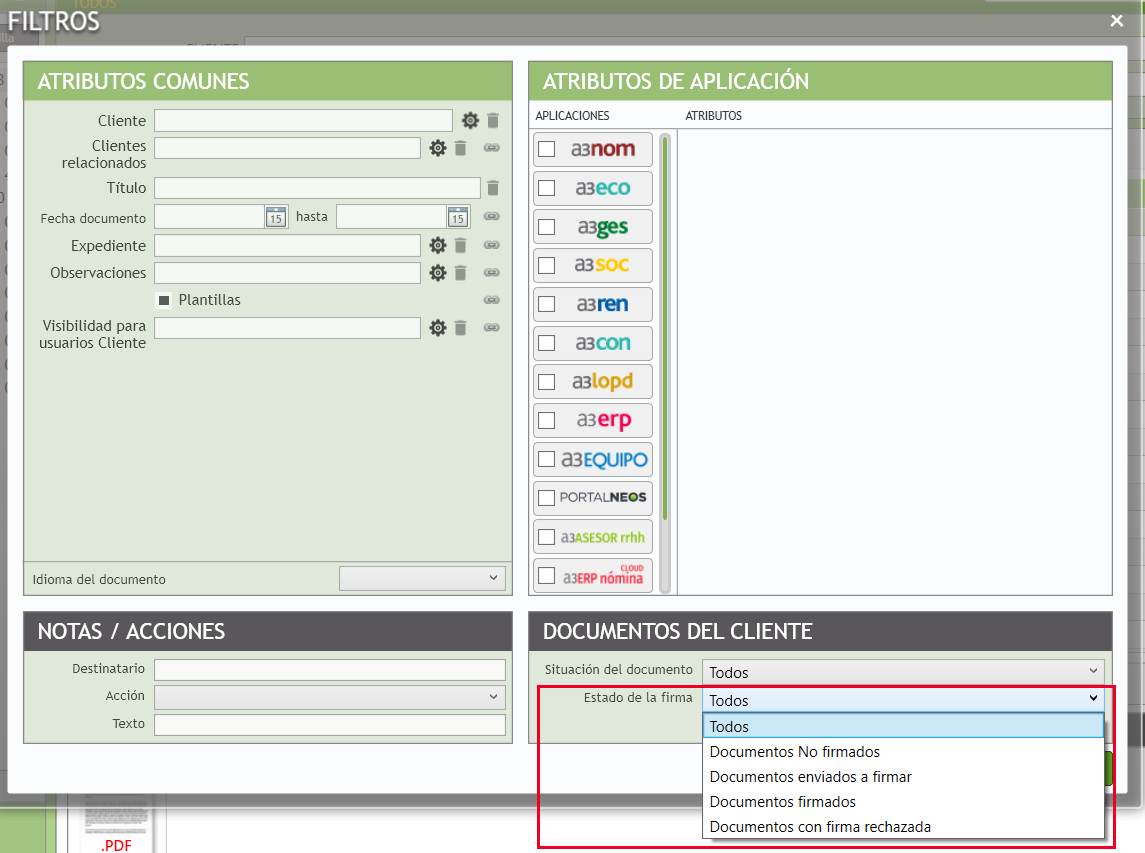Screen dimensions: 1145x853
Task: Click link icon beside Fecha documento
Action: pyautogui.click(x=491, y=216)
